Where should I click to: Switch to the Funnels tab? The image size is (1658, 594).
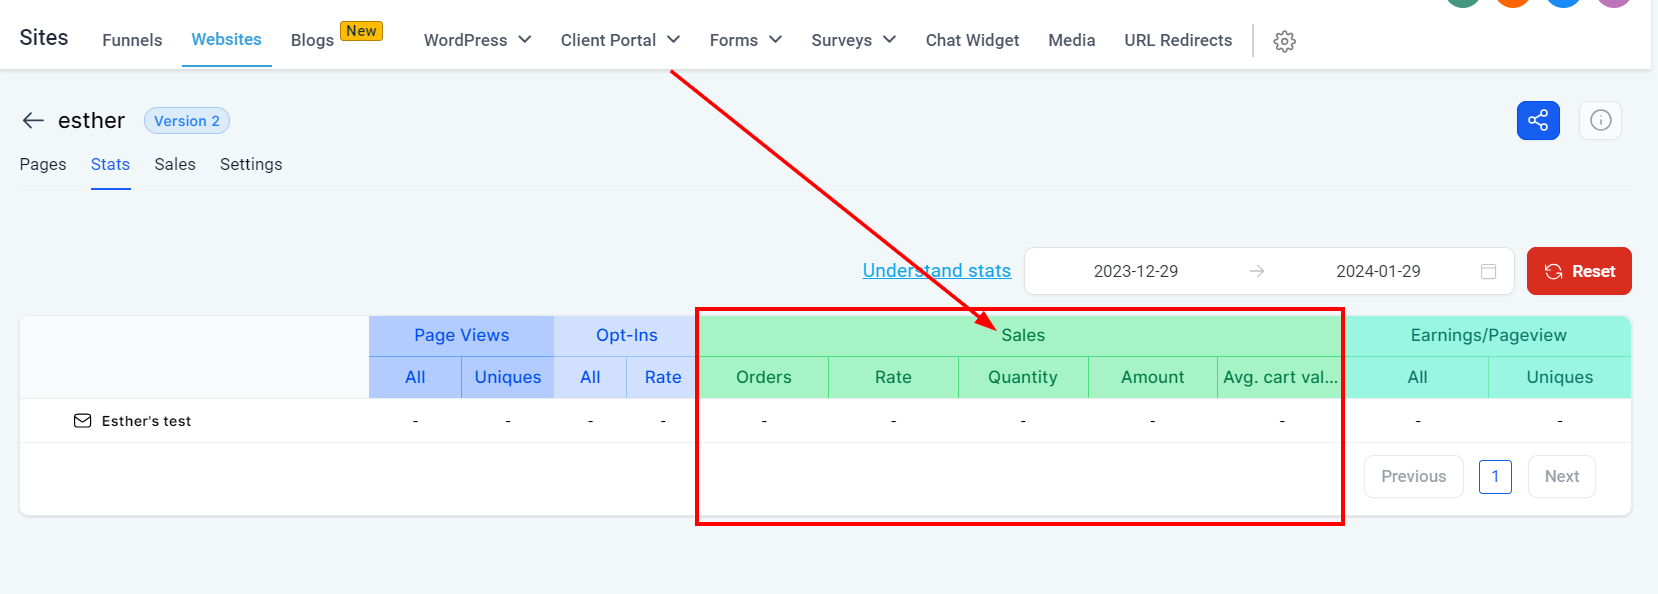click(x=132, y=40)
